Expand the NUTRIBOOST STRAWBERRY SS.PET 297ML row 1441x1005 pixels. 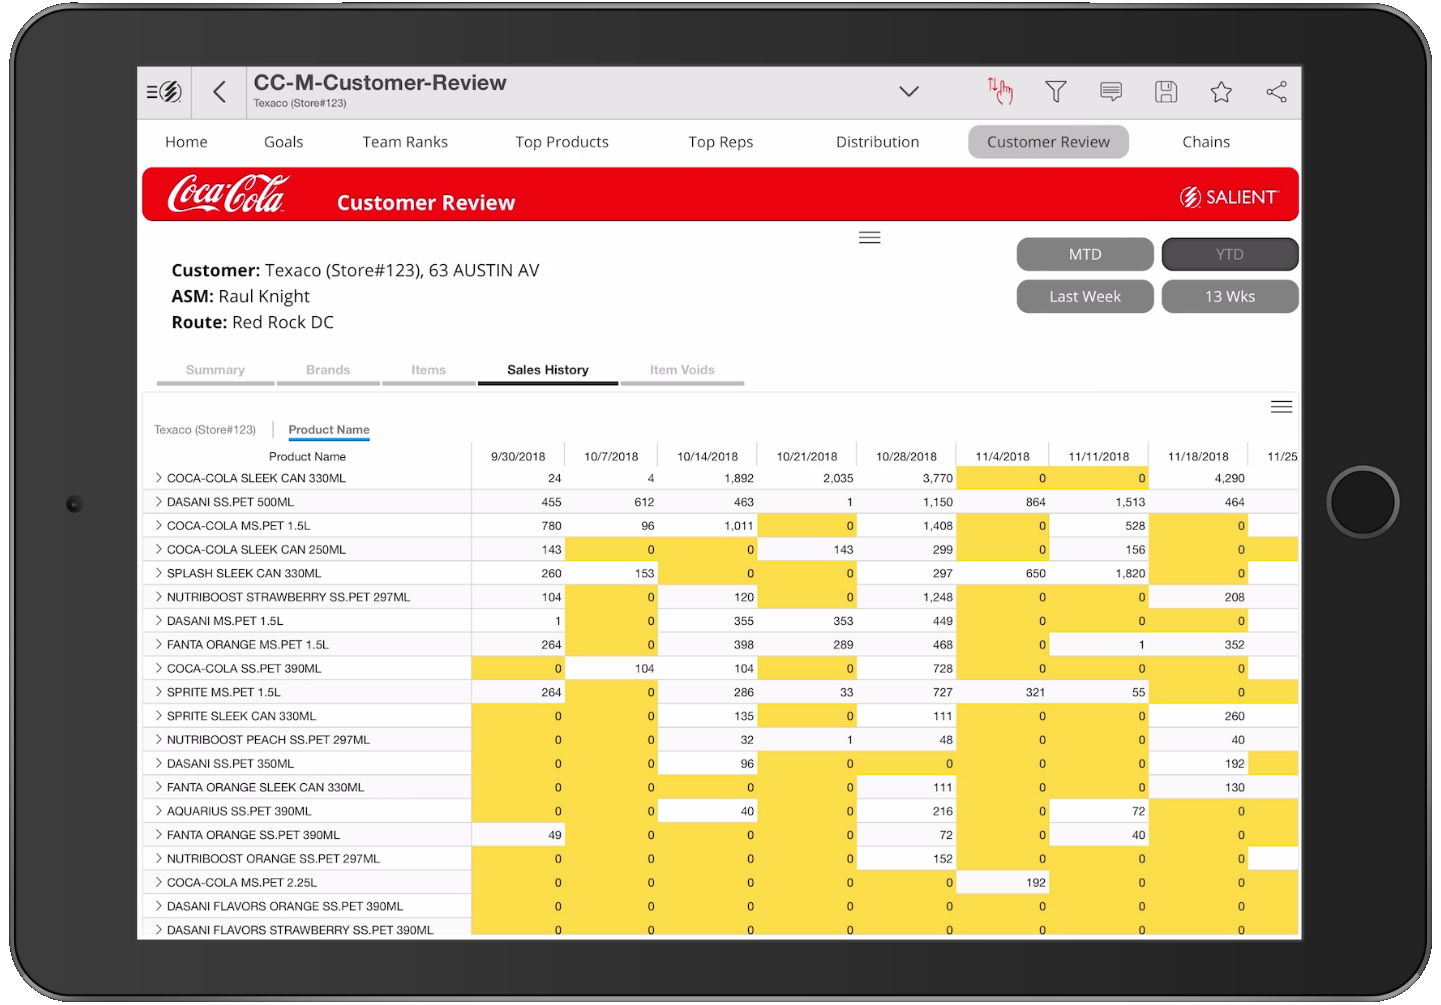tap(158, 597)
